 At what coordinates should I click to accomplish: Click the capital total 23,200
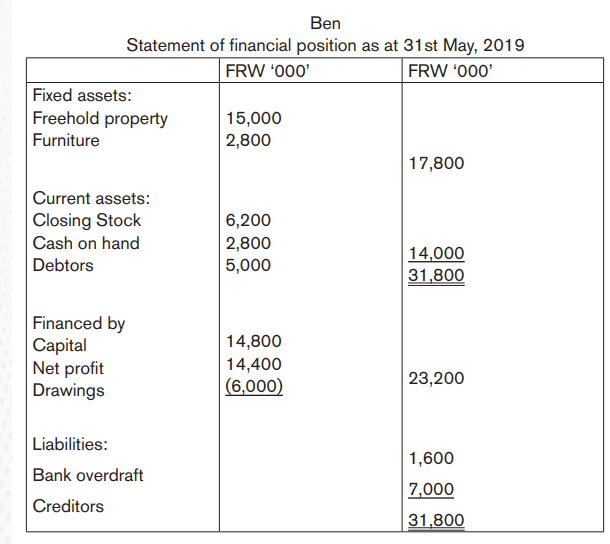[436, 378]
